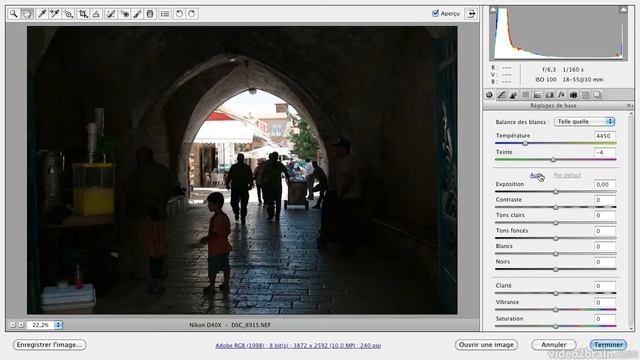Screen dimensions: 640x360
Task: Click the Teinte value field
Action: 604,153
